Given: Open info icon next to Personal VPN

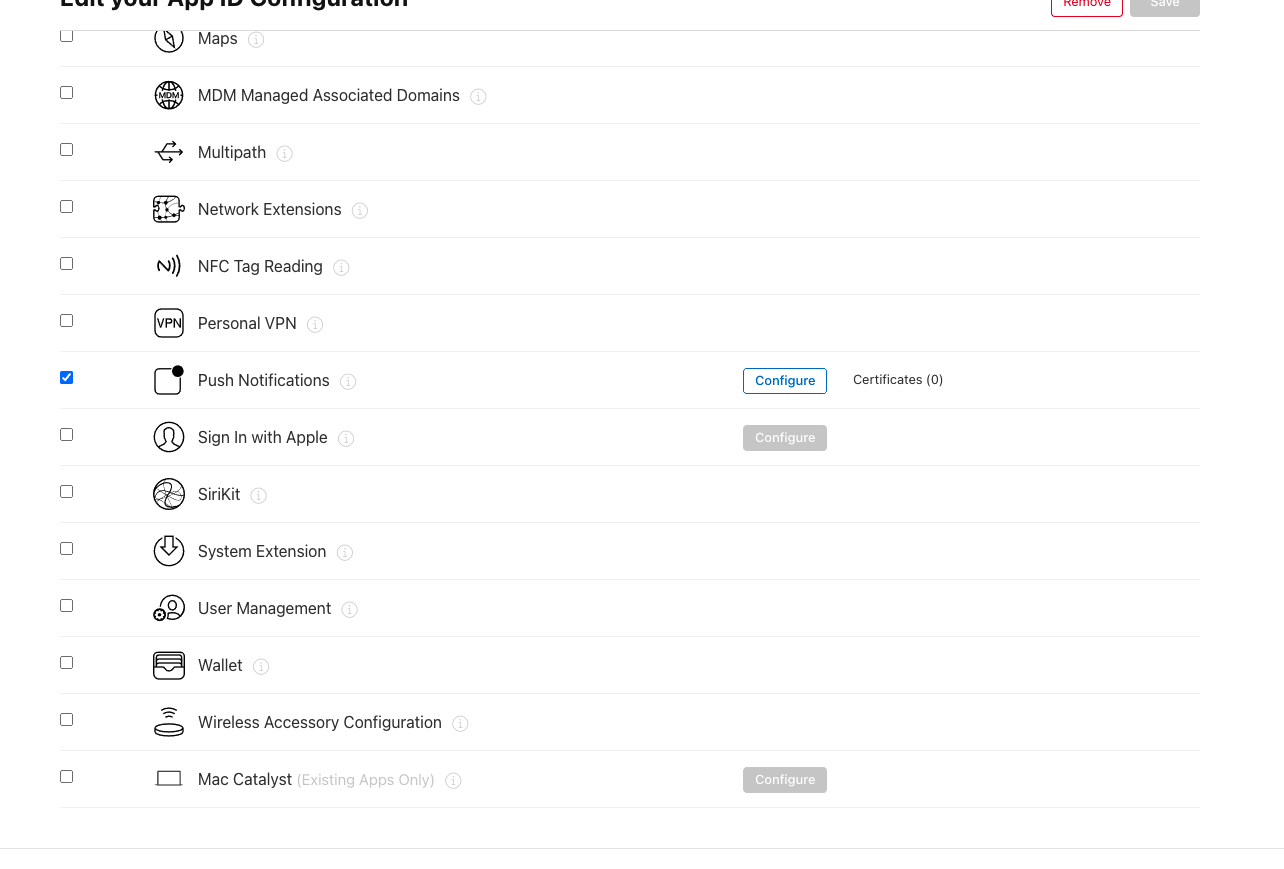Looking at the screenshot, I should point(315,324).
